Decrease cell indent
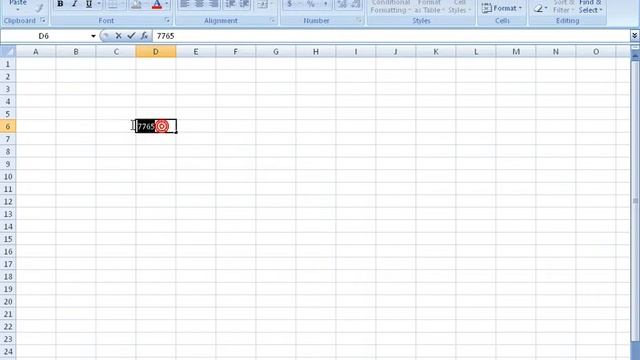This screenshot has width=640, height=360. click(x=230, y=4)
